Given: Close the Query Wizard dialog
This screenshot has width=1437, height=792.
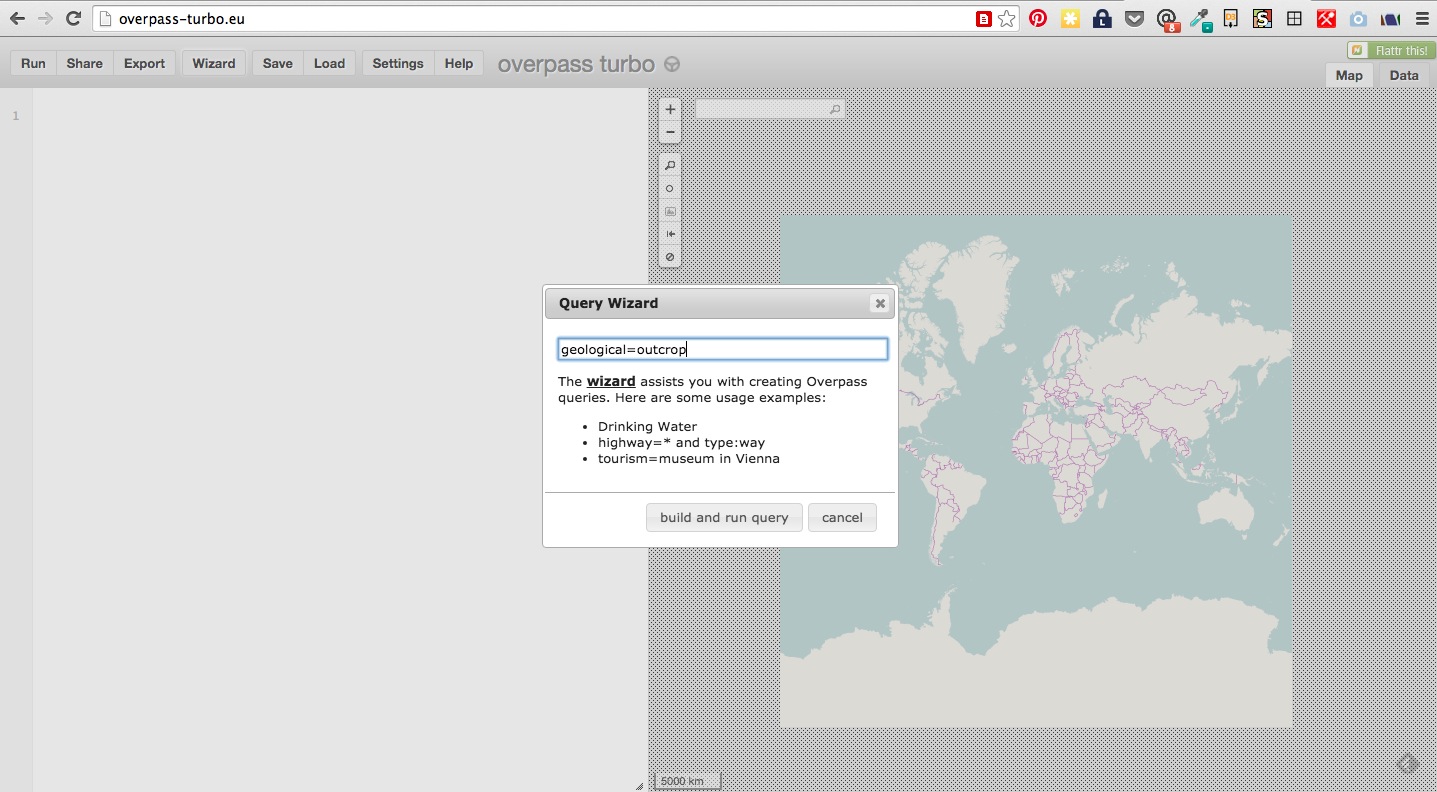Looking at the screenshot, I should 879,304.
